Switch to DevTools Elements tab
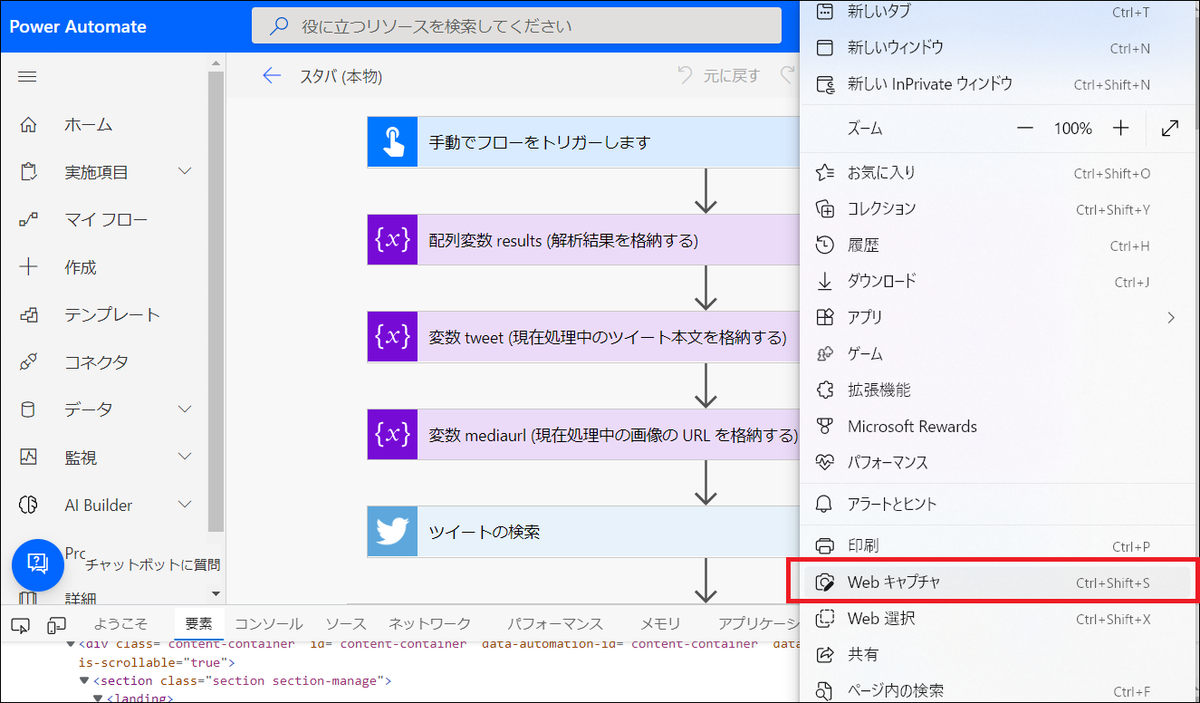 coord(198,624)
